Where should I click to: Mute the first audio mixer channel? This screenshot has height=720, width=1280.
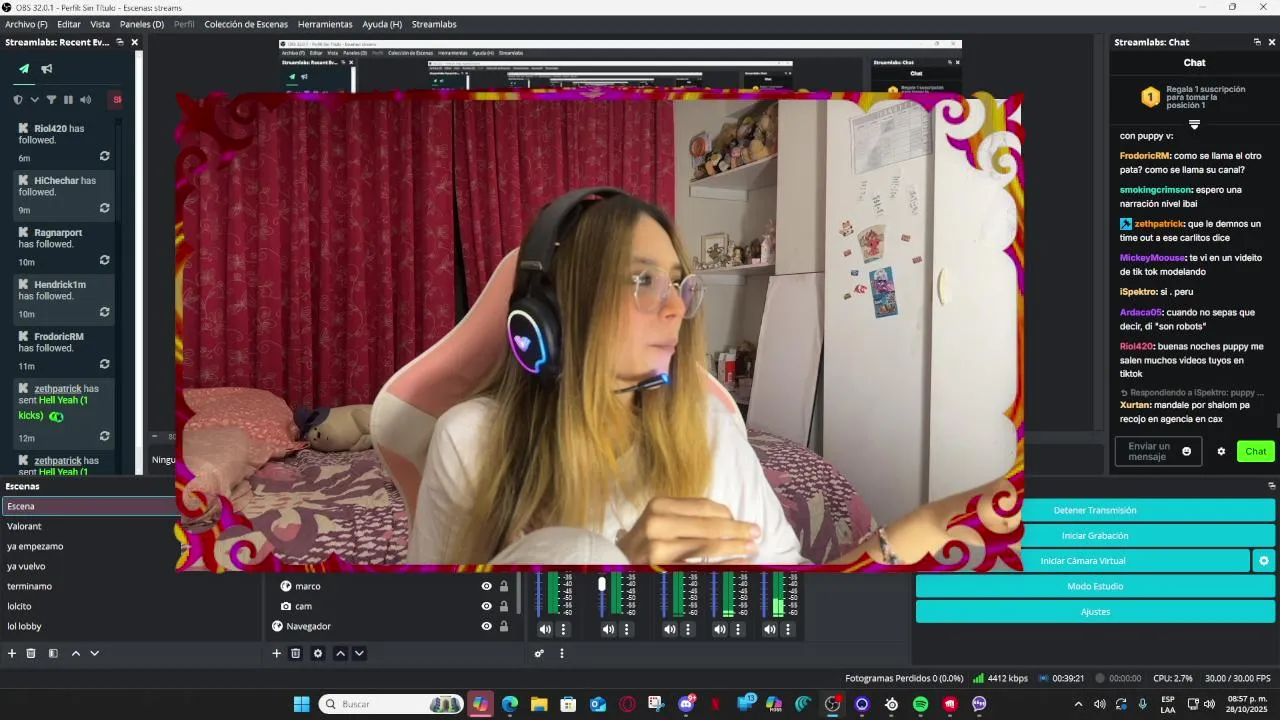[x=545, y=629]
